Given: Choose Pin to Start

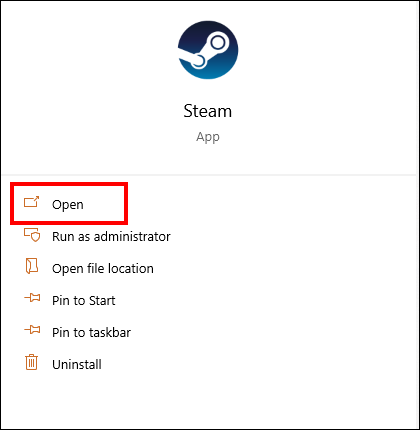Looking at the screenshot, I should coord(84,301).
